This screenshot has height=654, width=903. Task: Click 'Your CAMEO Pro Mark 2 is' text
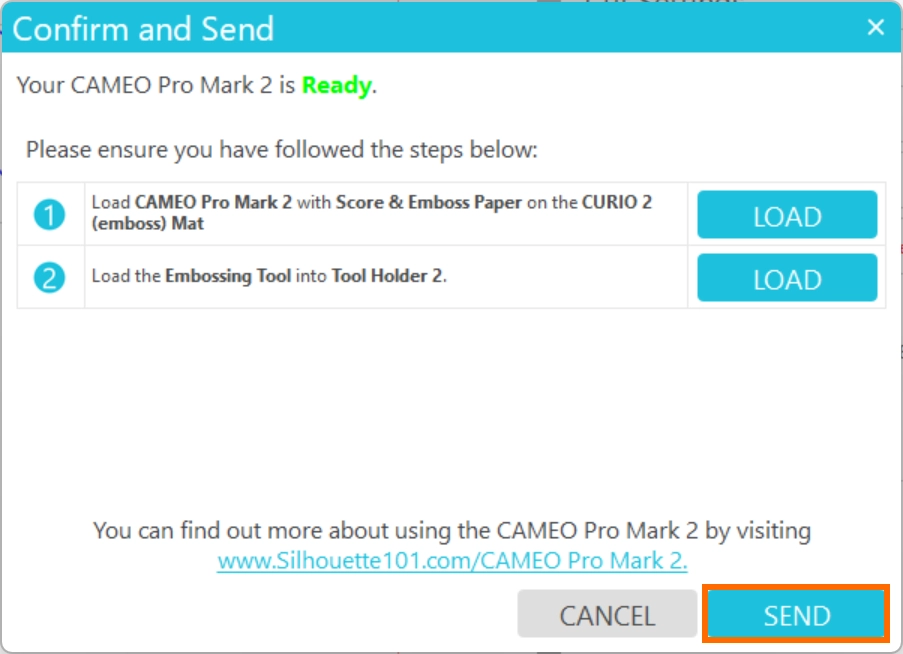coord(155,85)
